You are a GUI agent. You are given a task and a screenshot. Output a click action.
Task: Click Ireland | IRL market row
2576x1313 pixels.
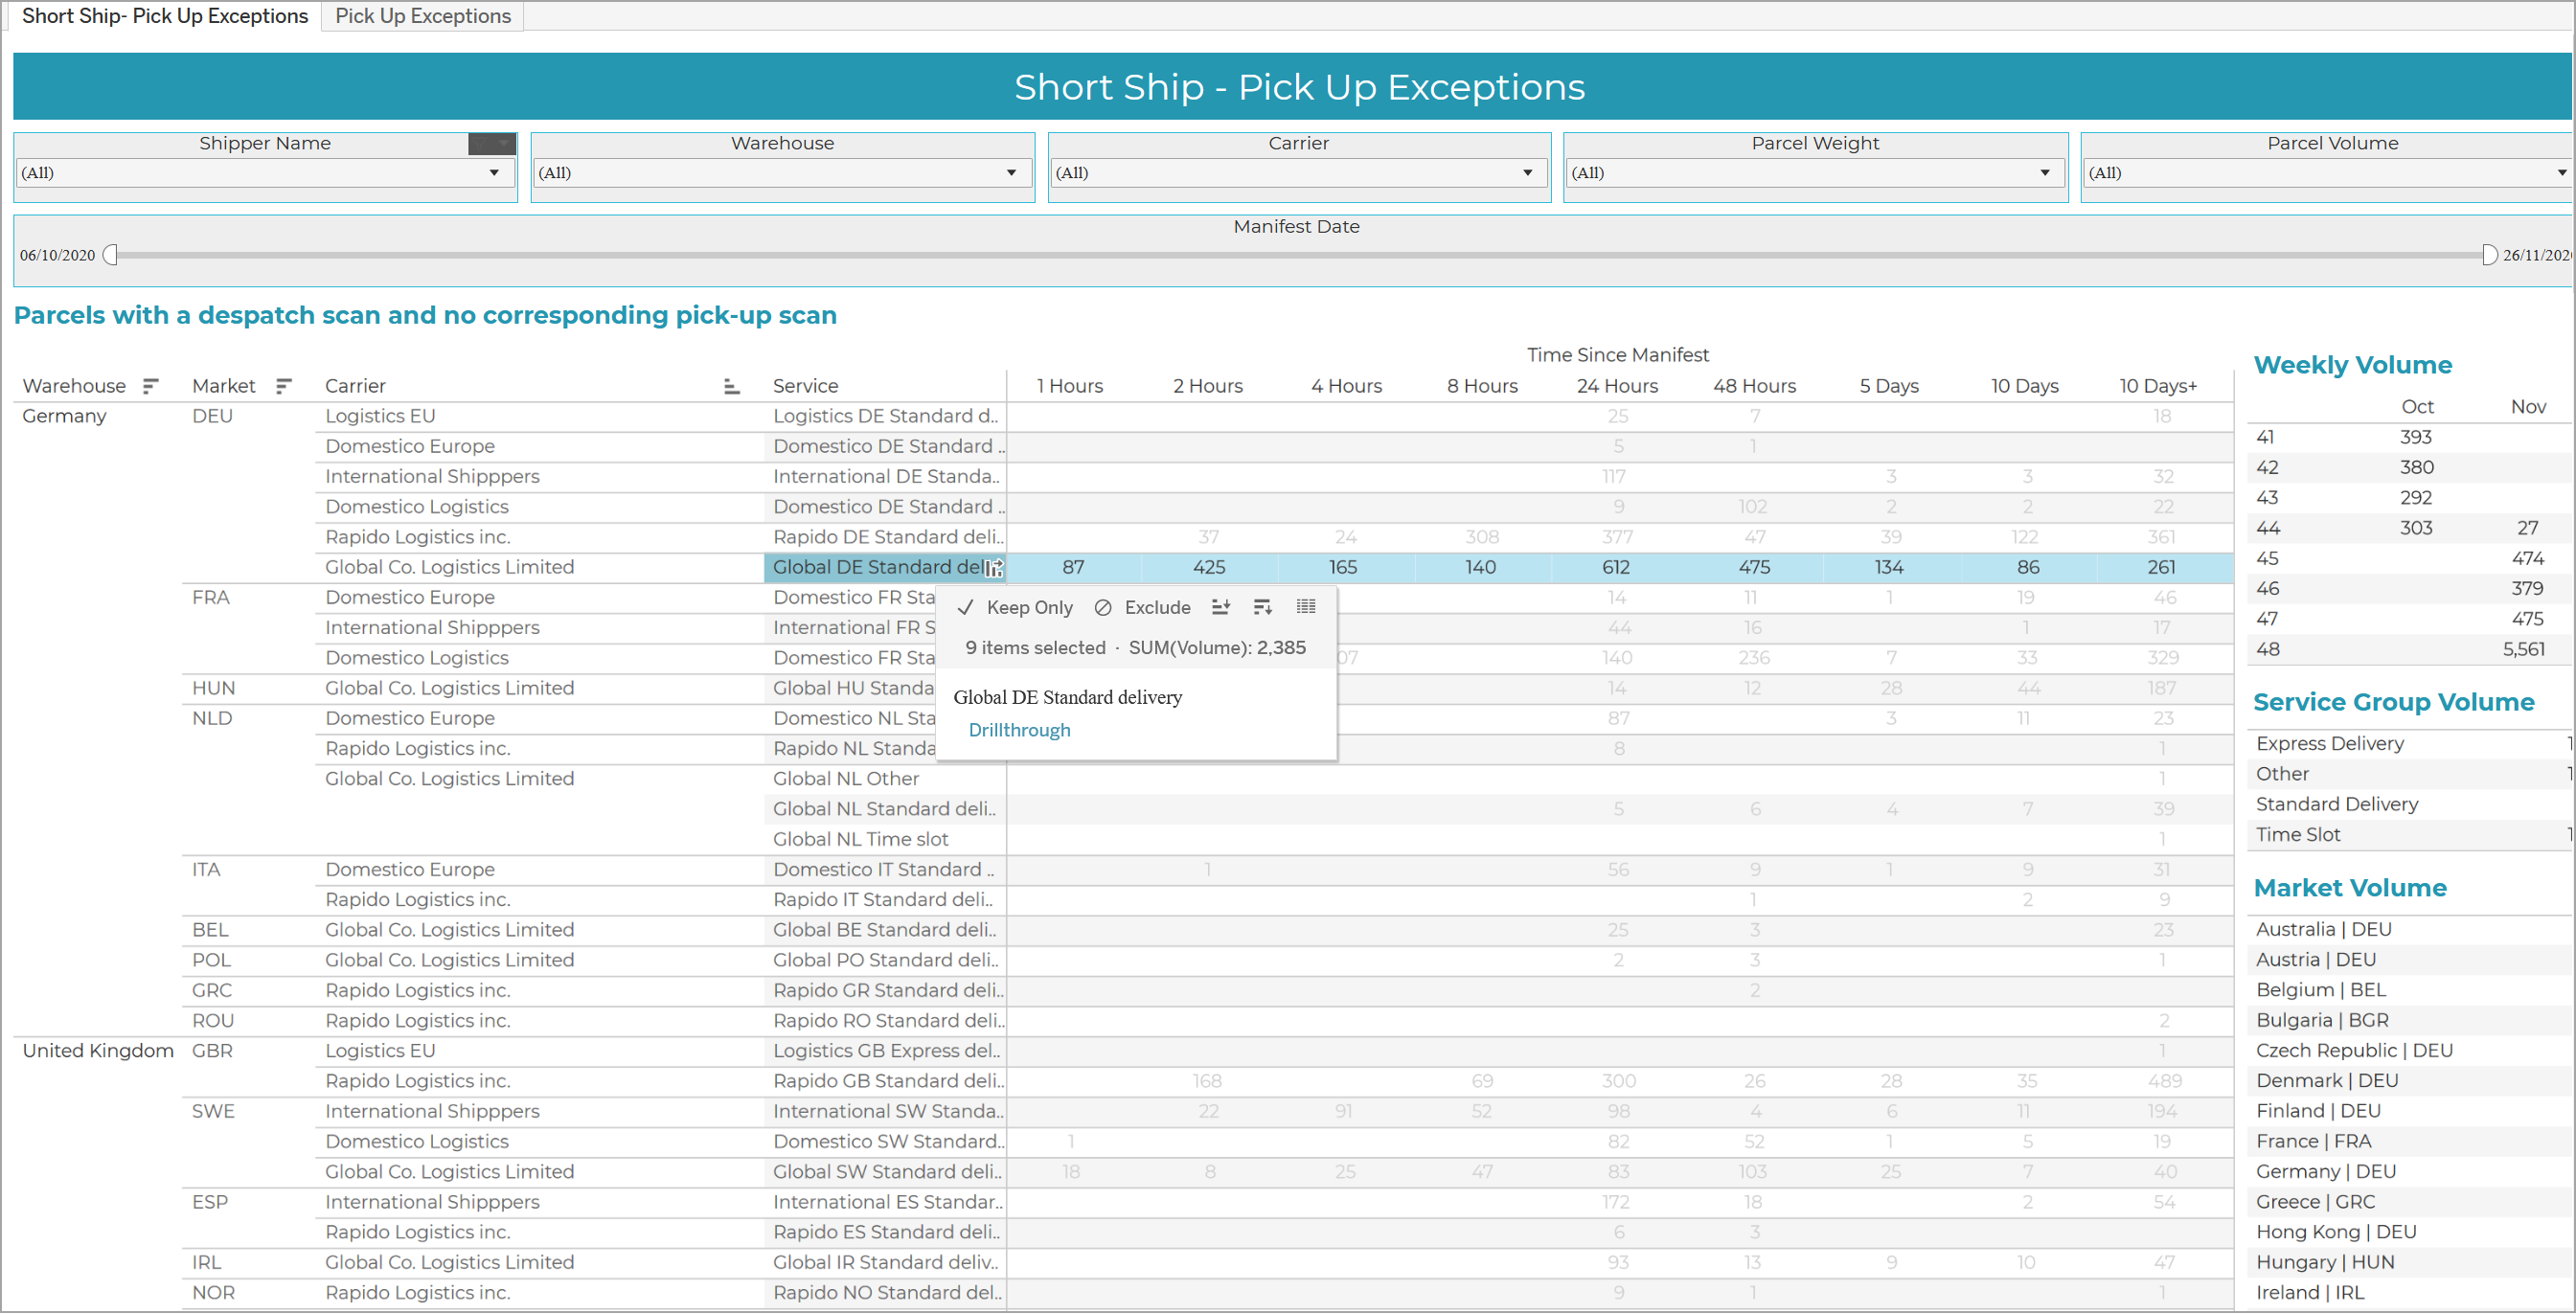tap(2309, 1292)
